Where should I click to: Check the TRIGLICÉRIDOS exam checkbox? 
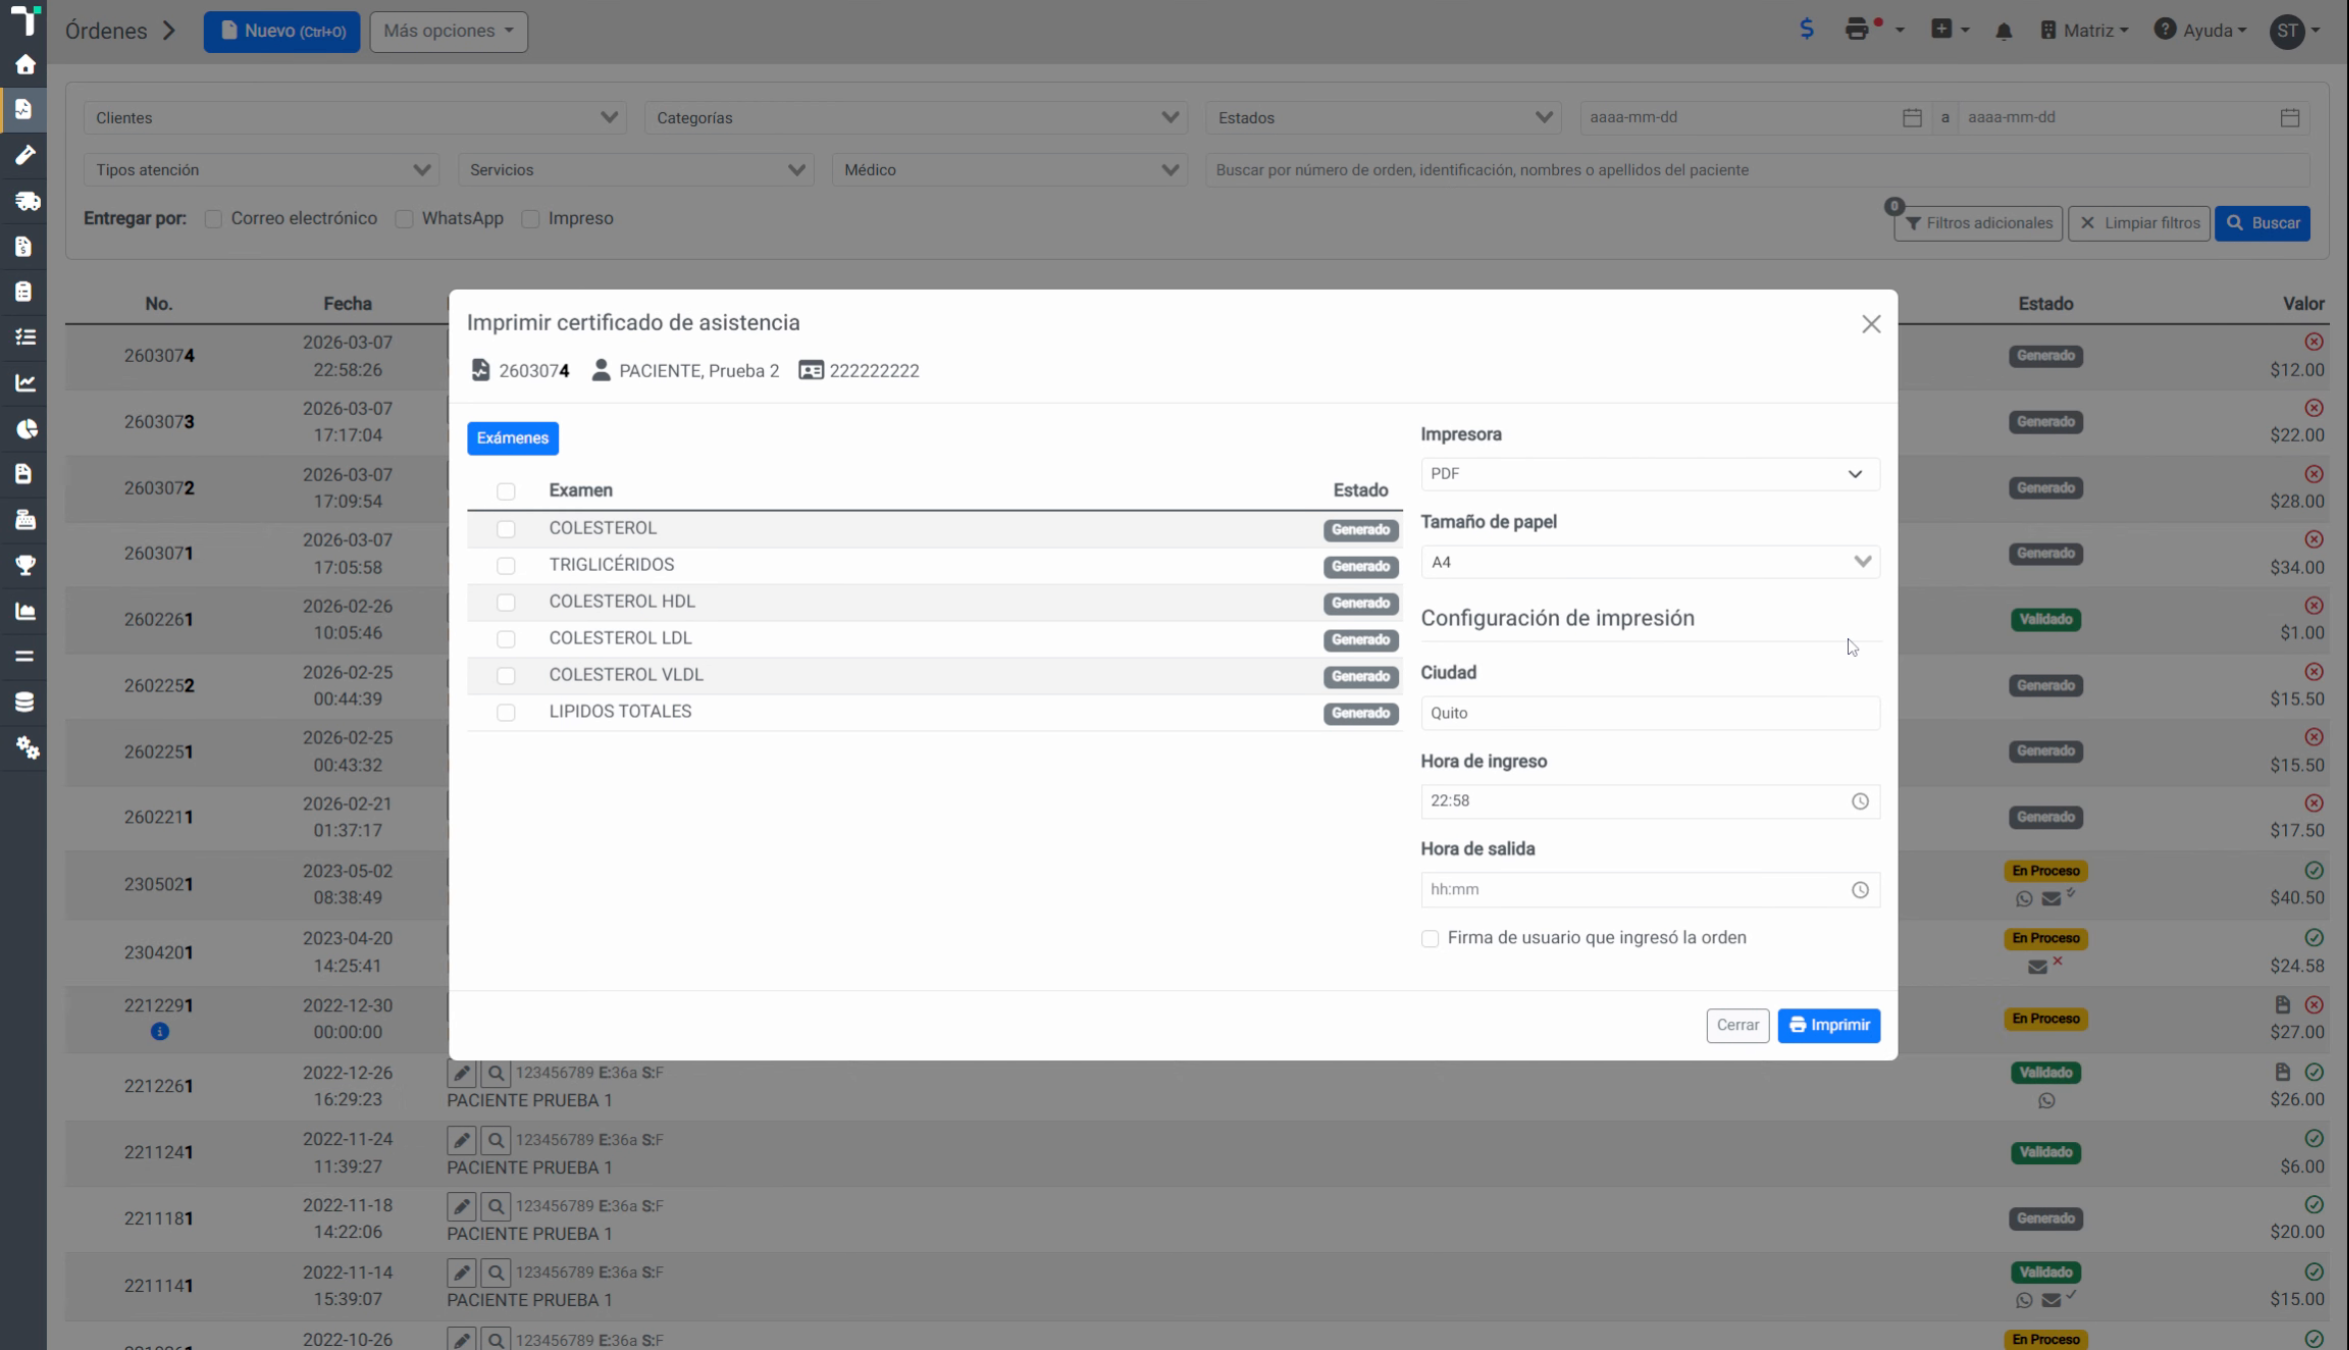pyautogui.click(x=506, y=566)
